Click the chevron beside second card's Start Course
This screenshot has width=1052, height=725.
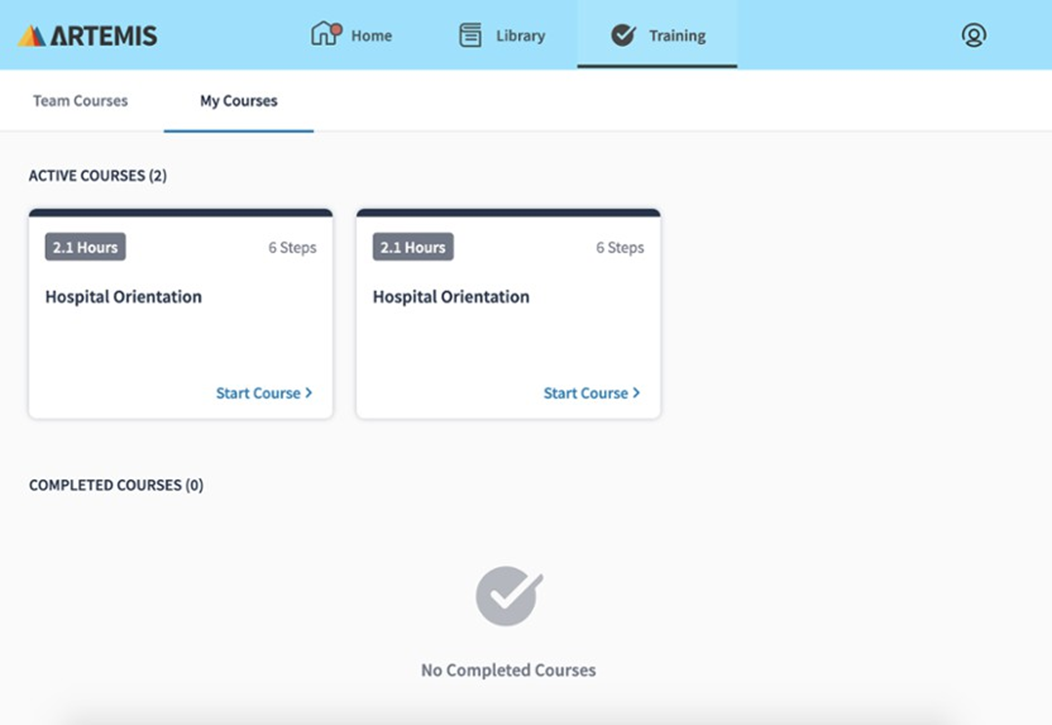pos(637,393)
